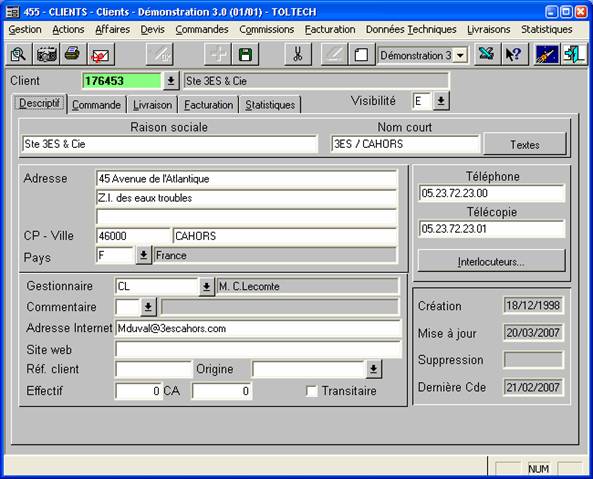Click the search magnifier toolbar icon

[x=19, y=55]
